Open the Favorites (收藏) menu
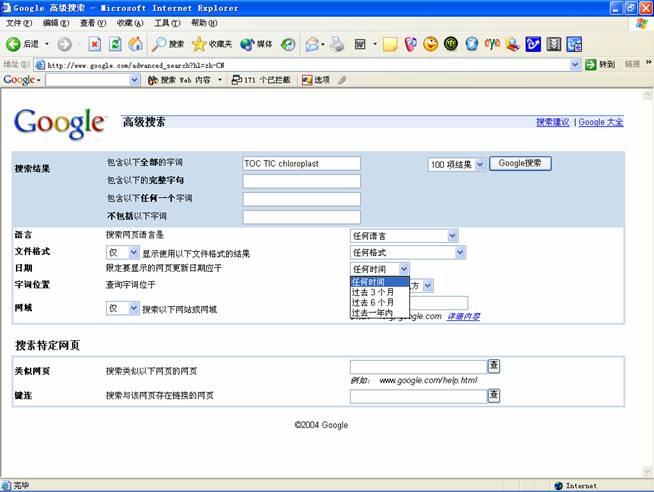Image resolution: width=654 pixels, height=492 pixels. click(x=130, y=23)
